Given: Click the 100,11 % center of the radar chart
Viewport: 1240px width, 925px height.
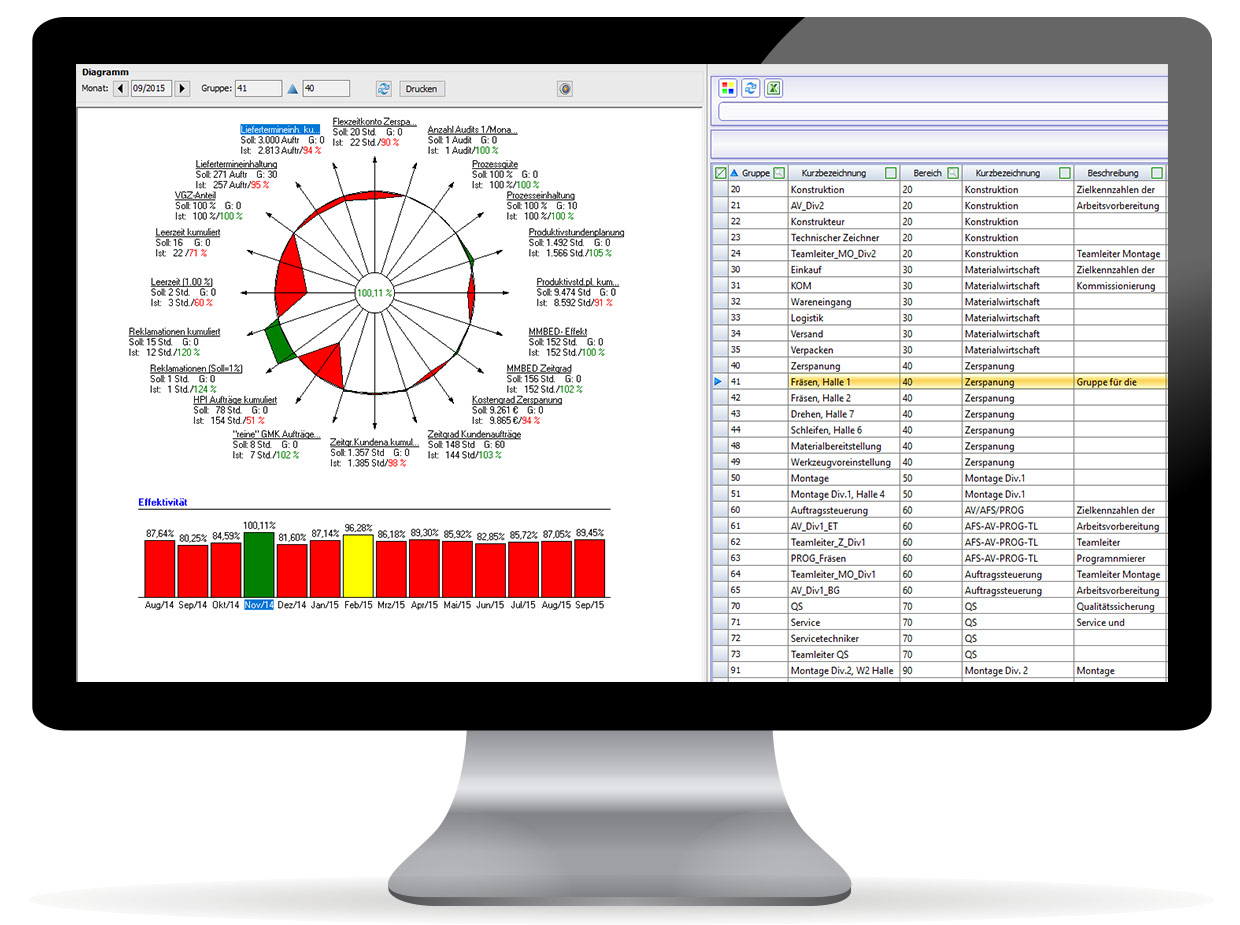Looking at the screenshot, I should tap(375, 293).
